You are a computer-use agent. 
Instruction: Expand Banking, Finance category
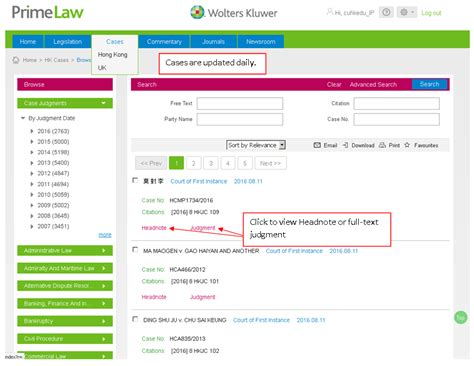click(65, 303)
